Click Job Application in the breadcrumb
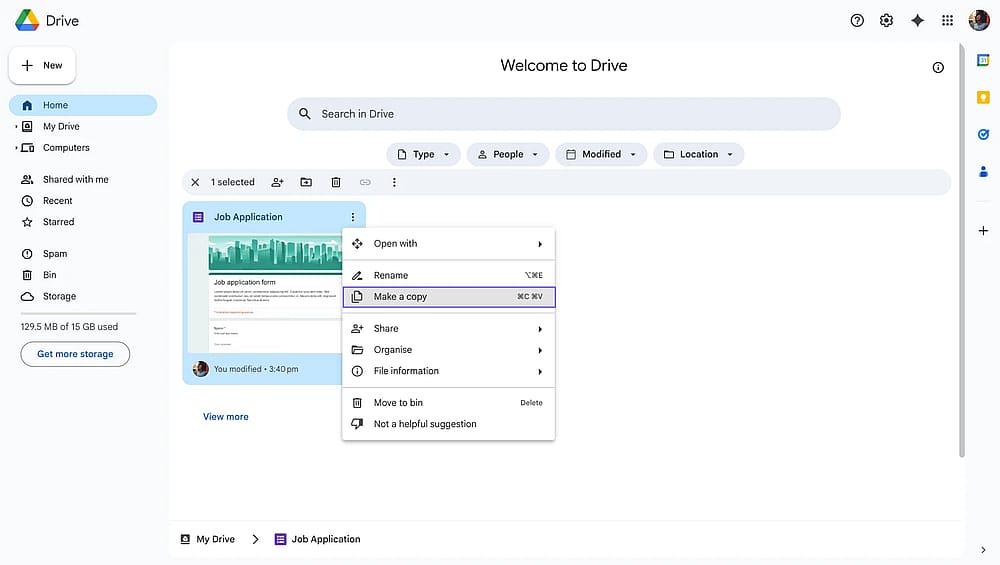 pos(318,539)
